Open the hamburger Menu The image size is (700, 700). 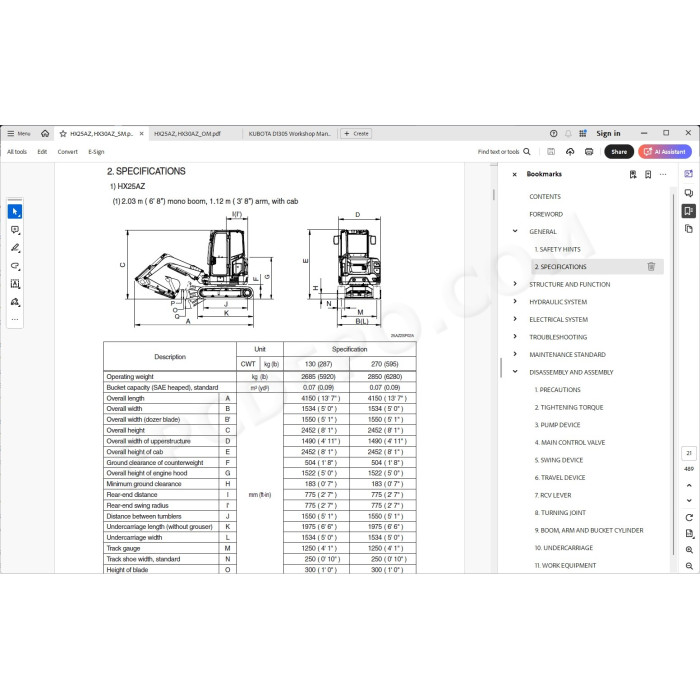18,133
